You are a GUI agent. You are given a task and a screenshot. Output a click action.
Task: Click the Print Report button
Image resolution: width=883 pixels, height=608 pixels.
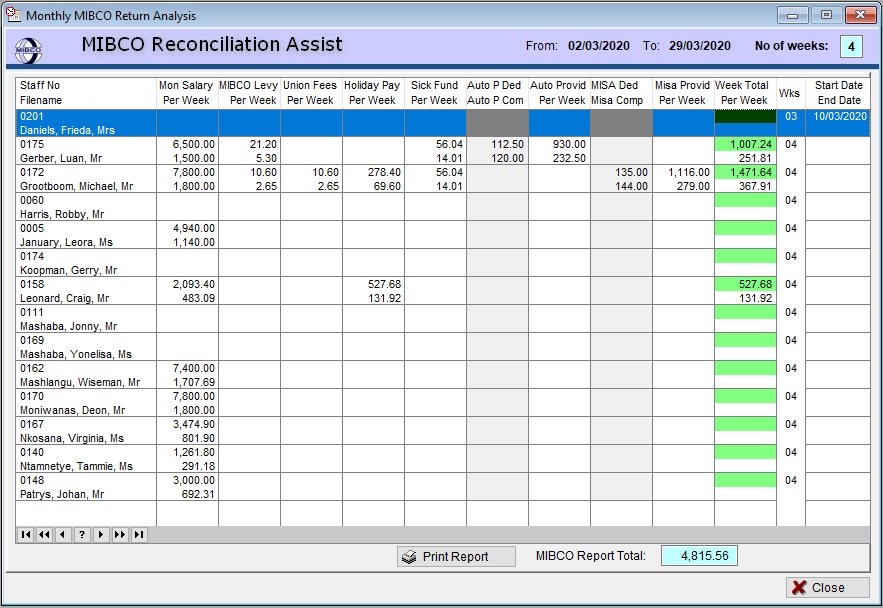[456, 556]
